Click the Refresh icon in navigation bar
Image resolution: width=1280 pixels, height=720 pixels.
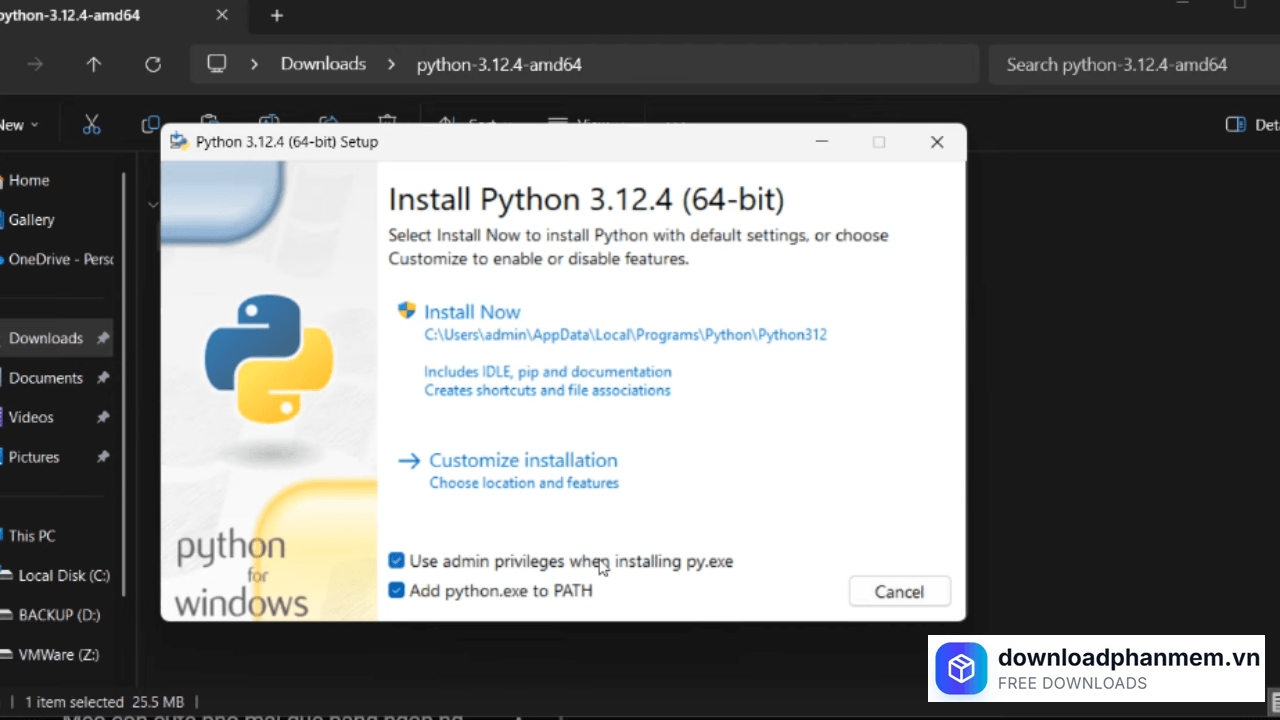(x=153, y=65)
